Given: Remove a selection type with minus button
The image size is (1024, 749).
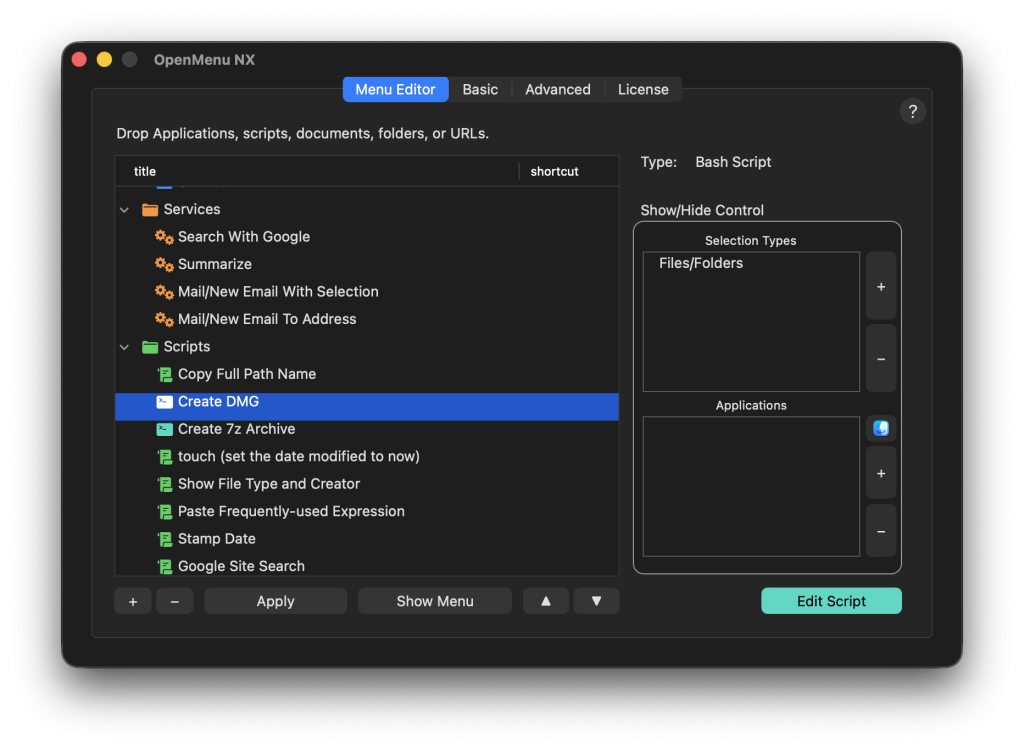Looking at the screenshot, I should (881, 359).
